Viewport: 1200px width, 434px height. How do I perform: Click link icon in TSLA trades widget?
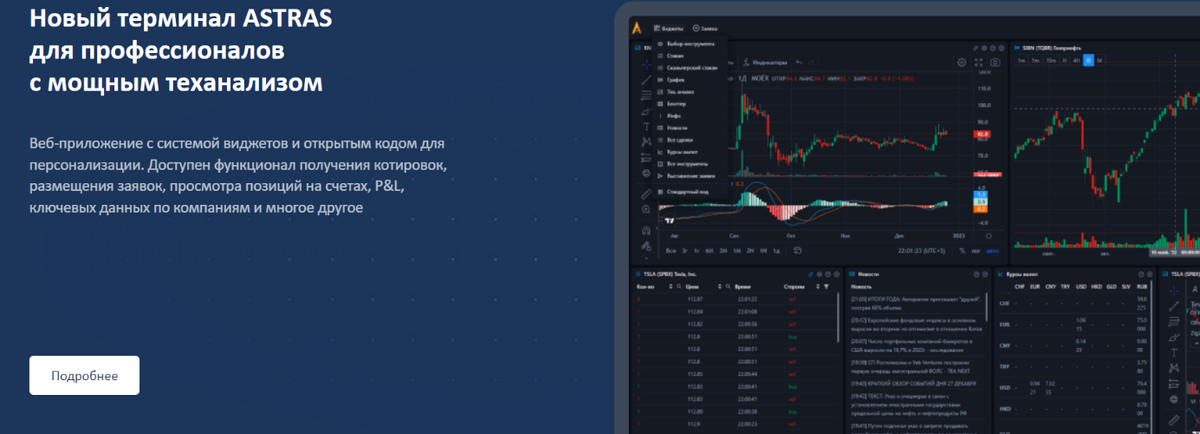coord(810,274)
